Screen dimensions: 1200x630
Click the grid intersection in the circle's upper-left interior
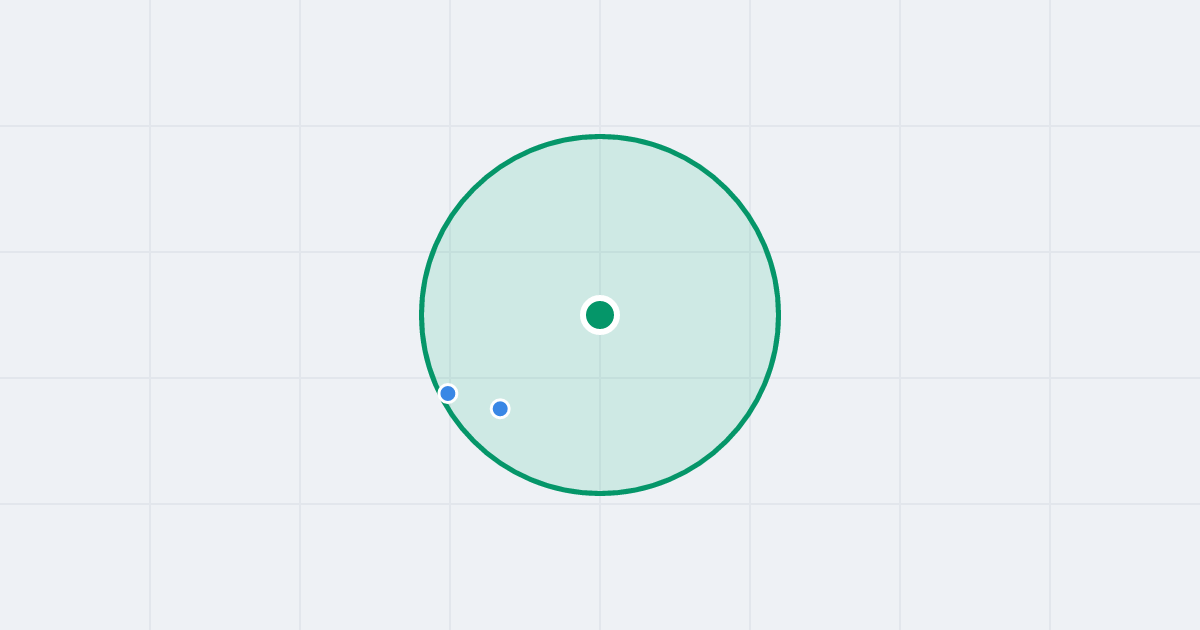click(x=450, y=252)
